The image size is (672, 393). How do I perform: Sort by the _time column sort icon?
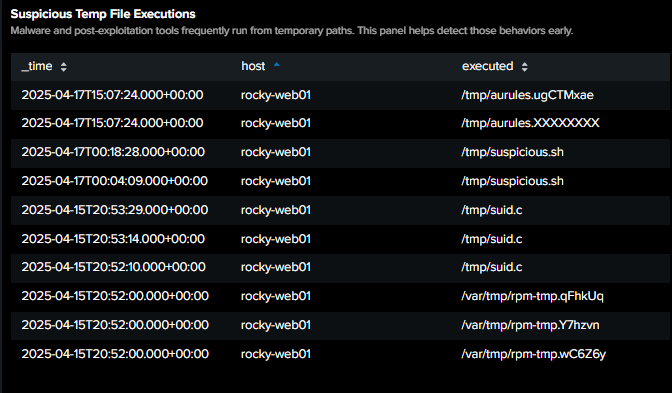coord(63,67)
